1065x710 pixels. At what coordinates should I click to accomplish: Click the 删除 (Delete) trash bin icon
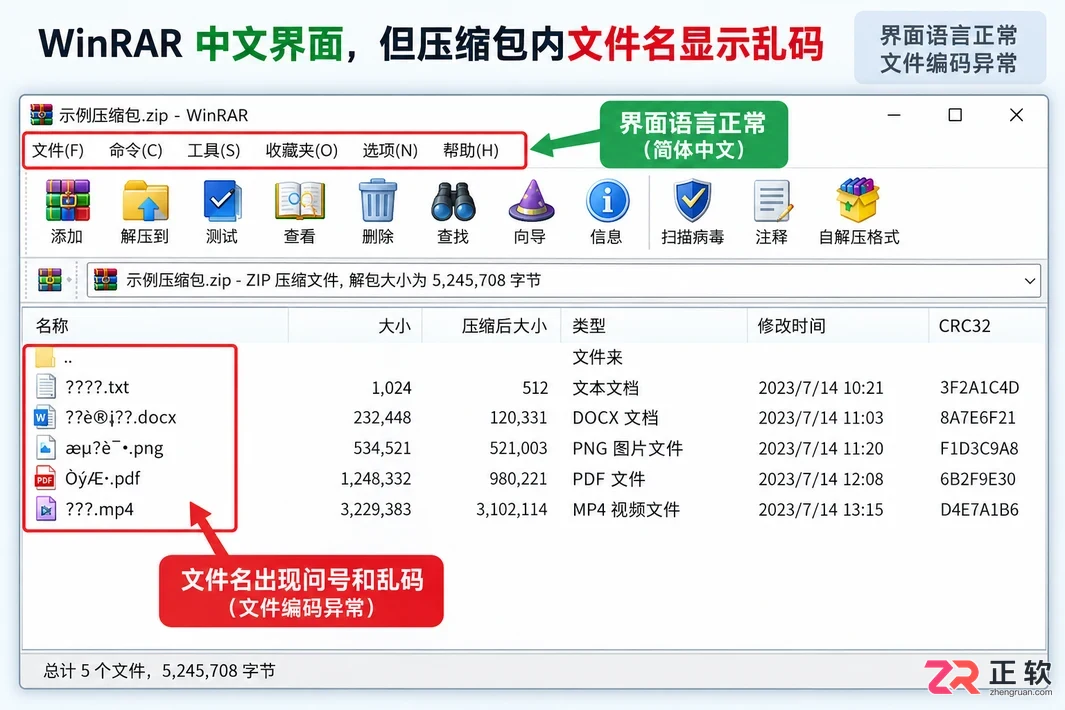point(378,200)
